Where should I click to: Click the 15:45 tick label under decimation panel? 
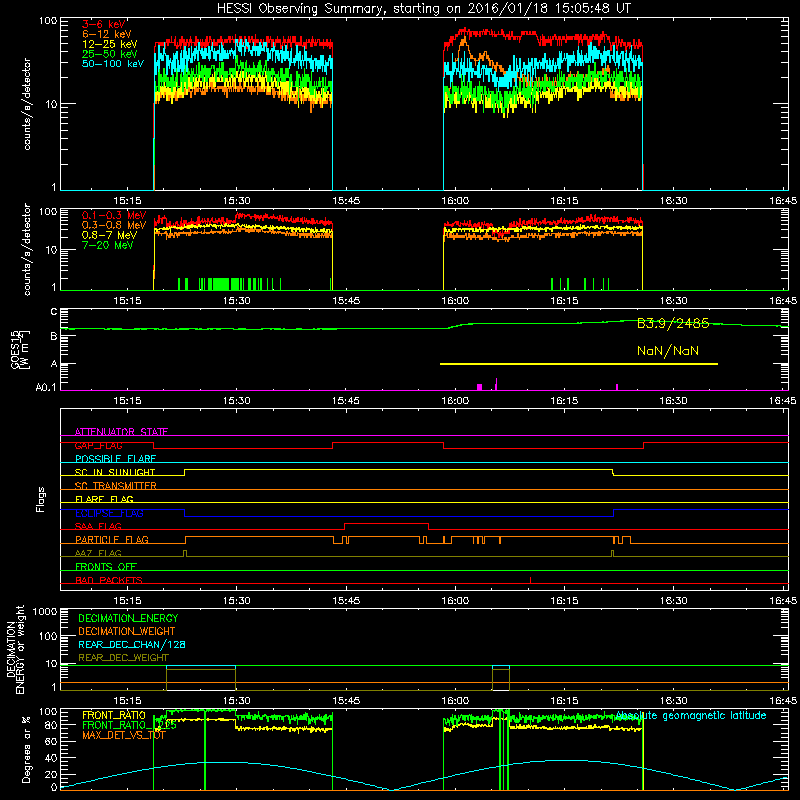[x=346, y=701]
